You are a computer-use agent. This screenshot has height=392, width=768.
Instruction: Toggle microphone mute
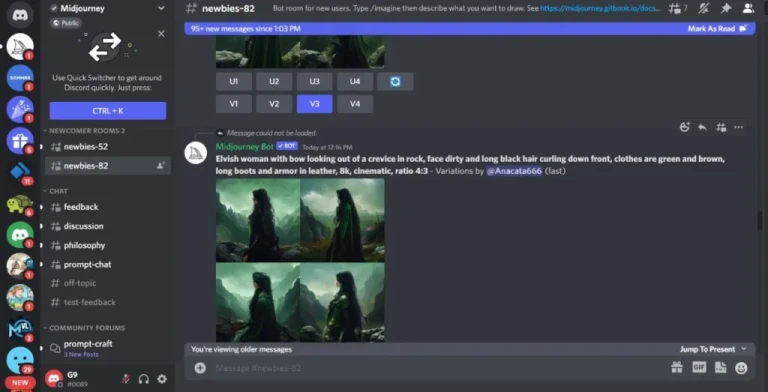(126, 379)
